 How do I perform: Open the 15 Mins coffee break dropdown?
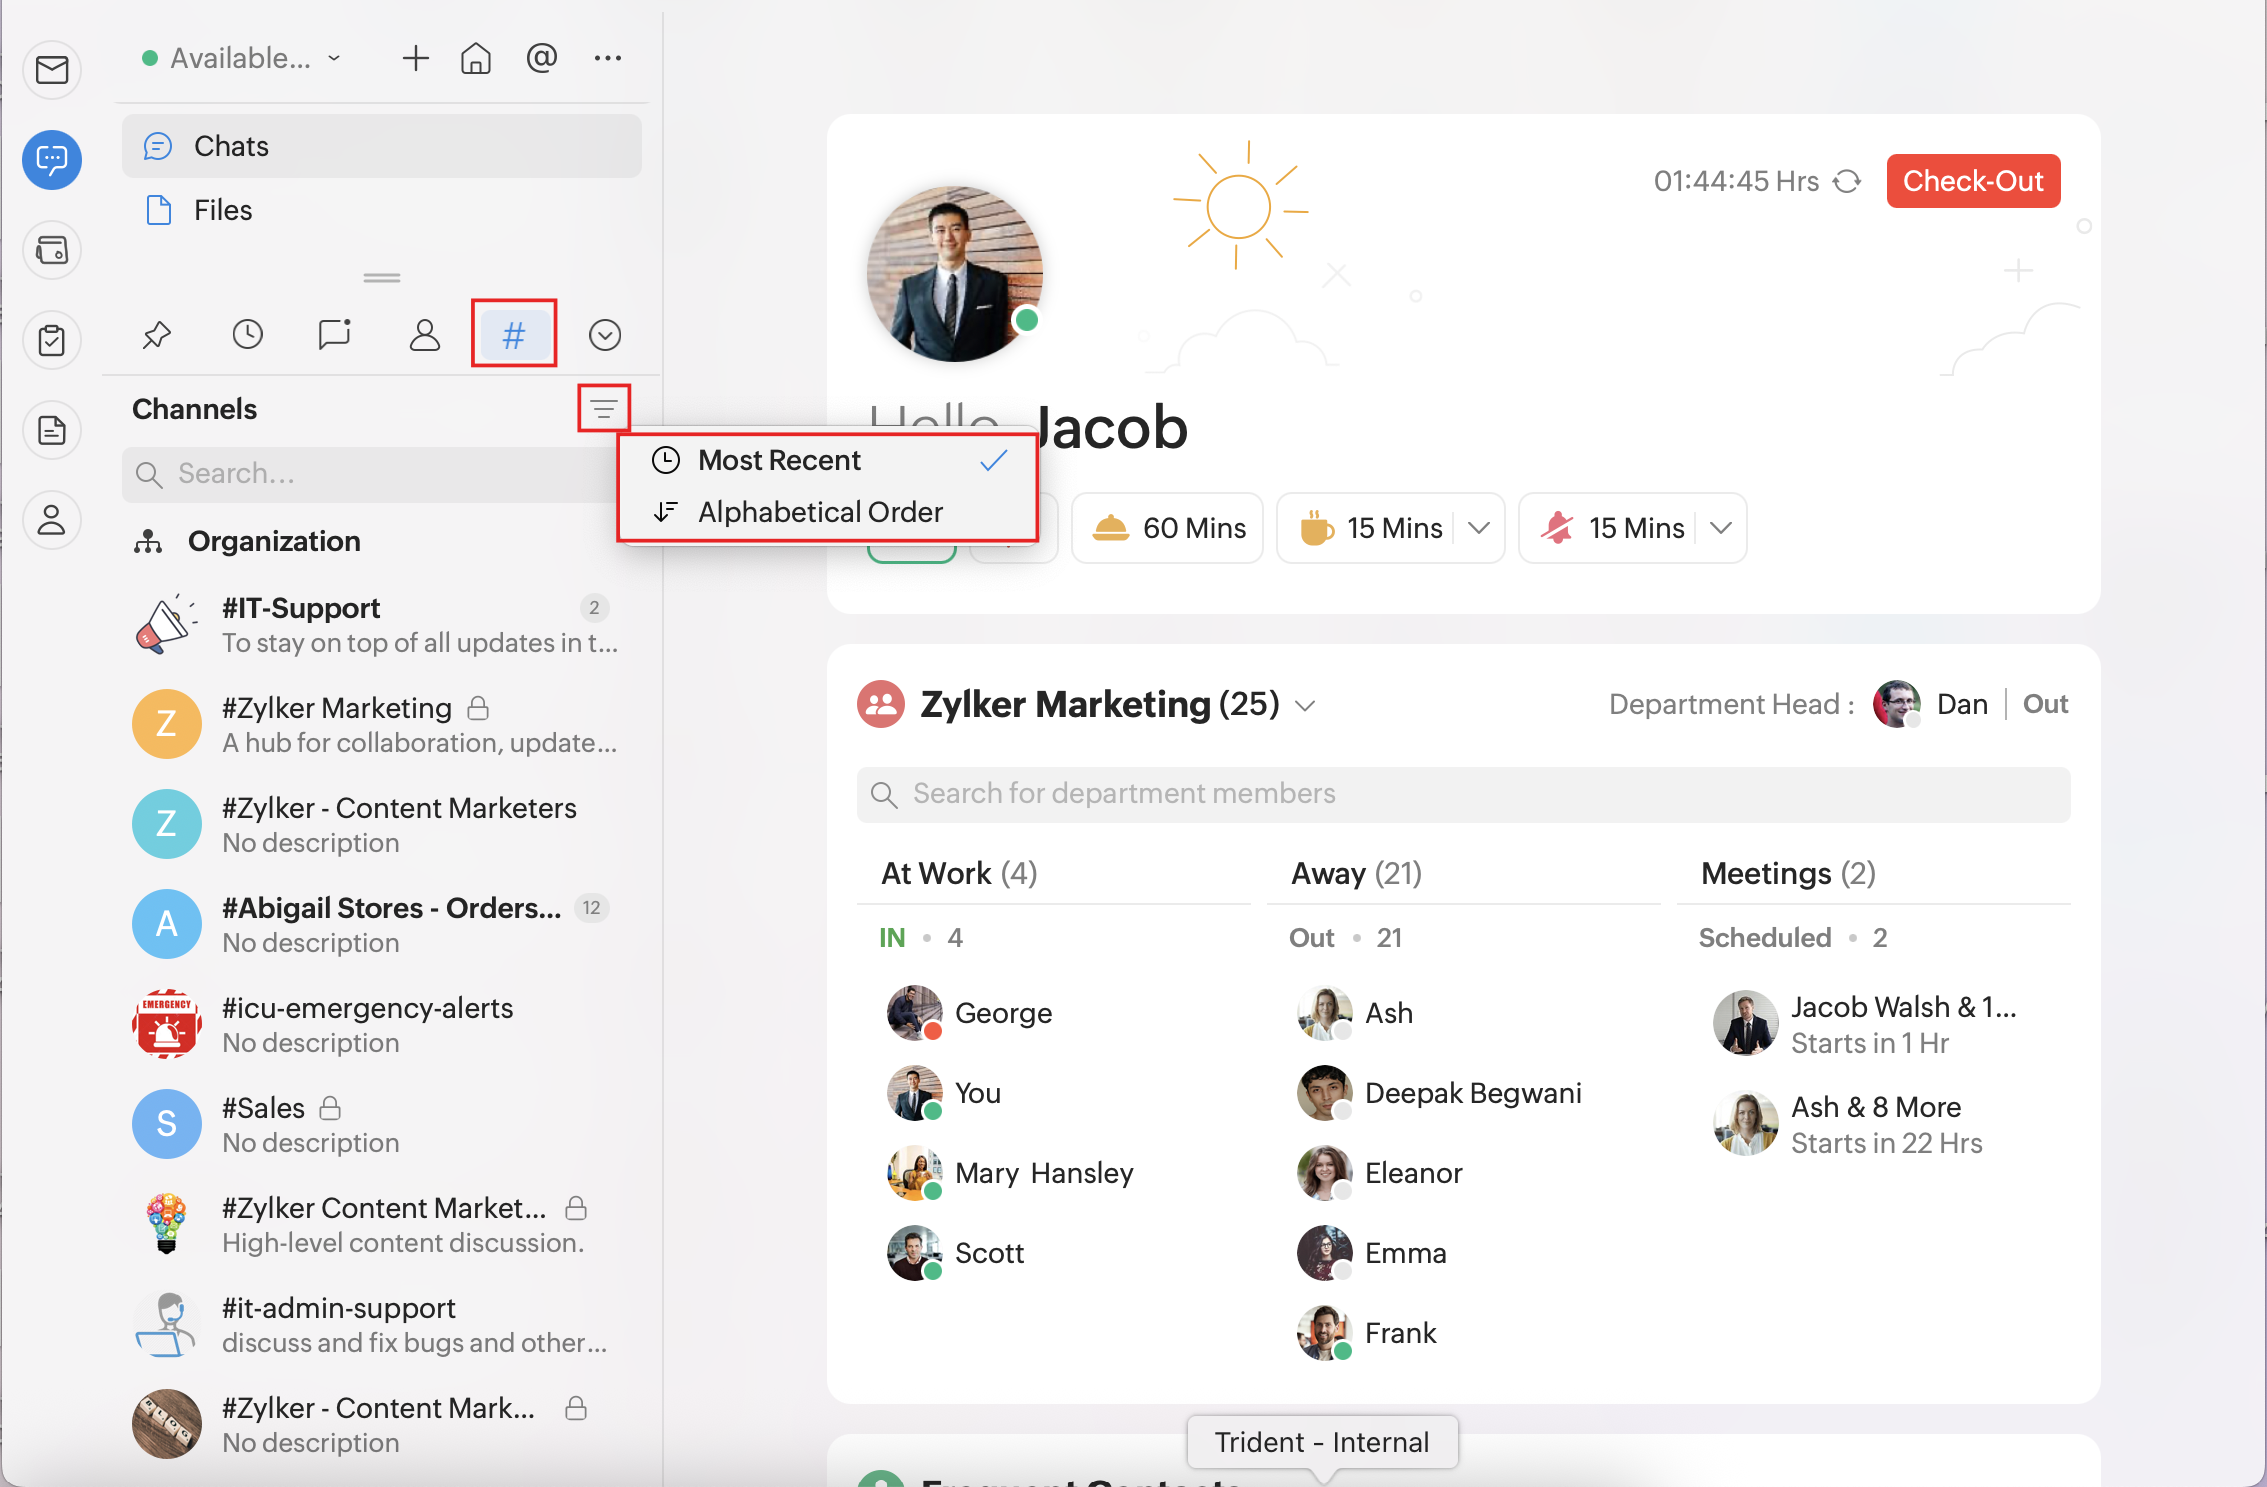[1480, 528]
